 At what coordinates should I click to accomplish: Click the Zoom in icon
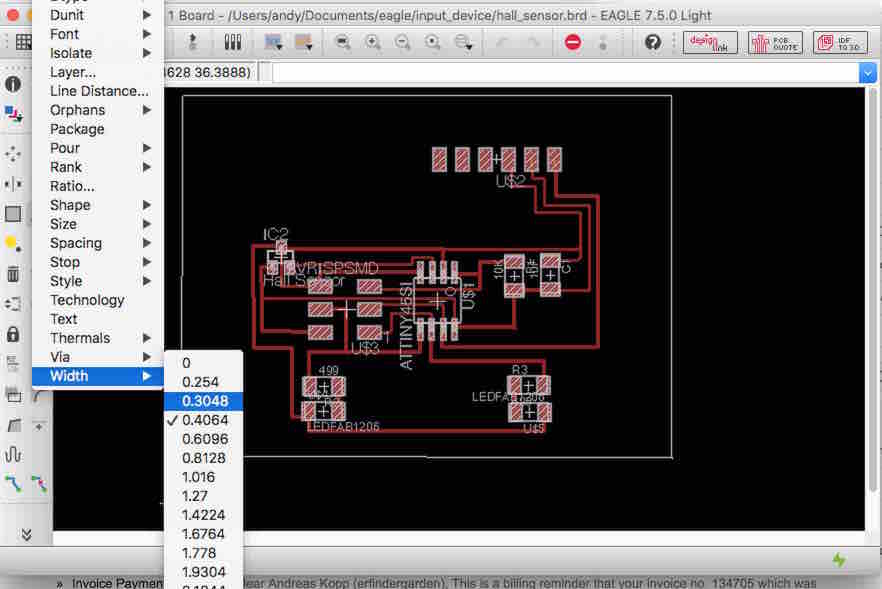(x=372, y=42)
